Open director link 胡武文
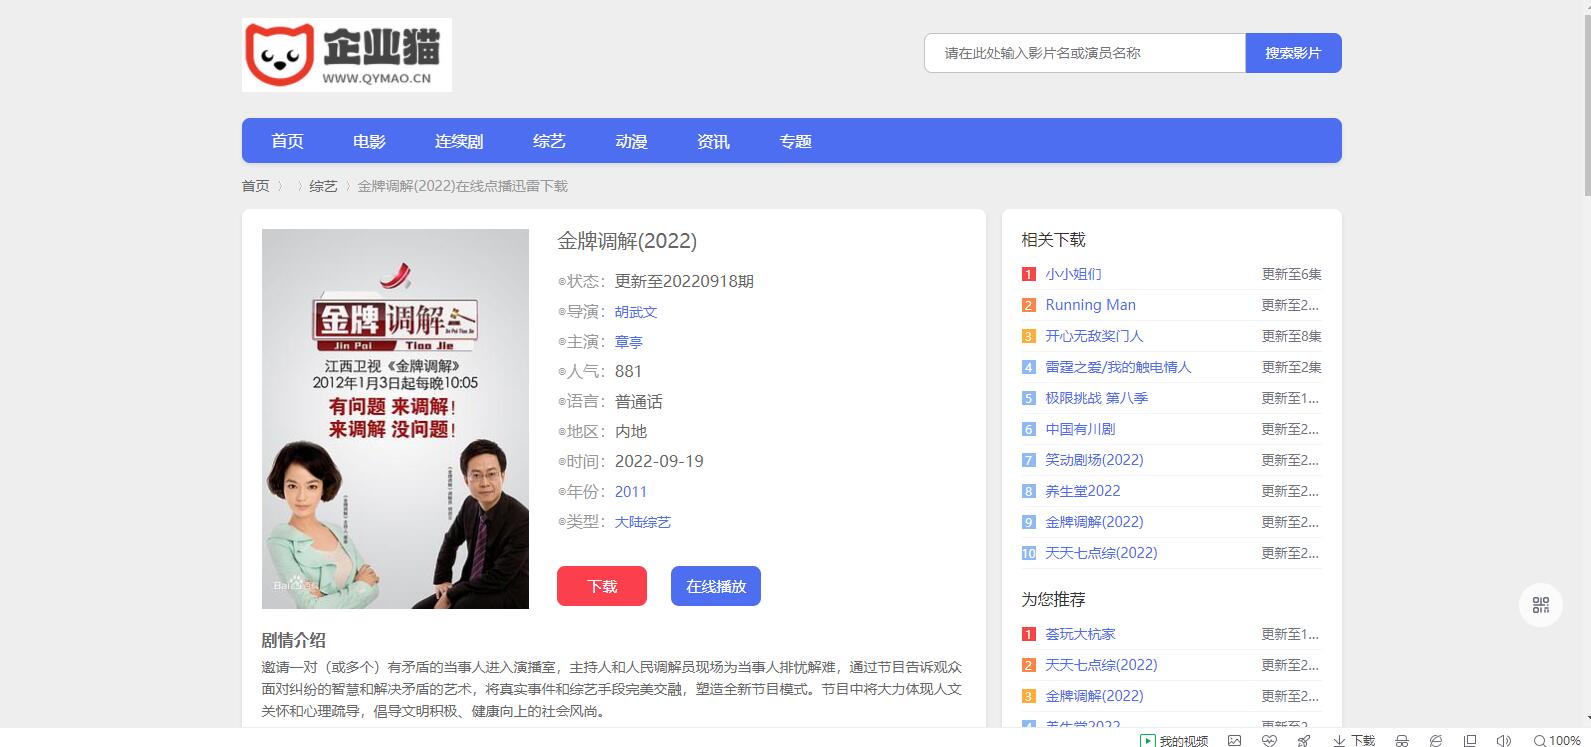 (636, 312)
